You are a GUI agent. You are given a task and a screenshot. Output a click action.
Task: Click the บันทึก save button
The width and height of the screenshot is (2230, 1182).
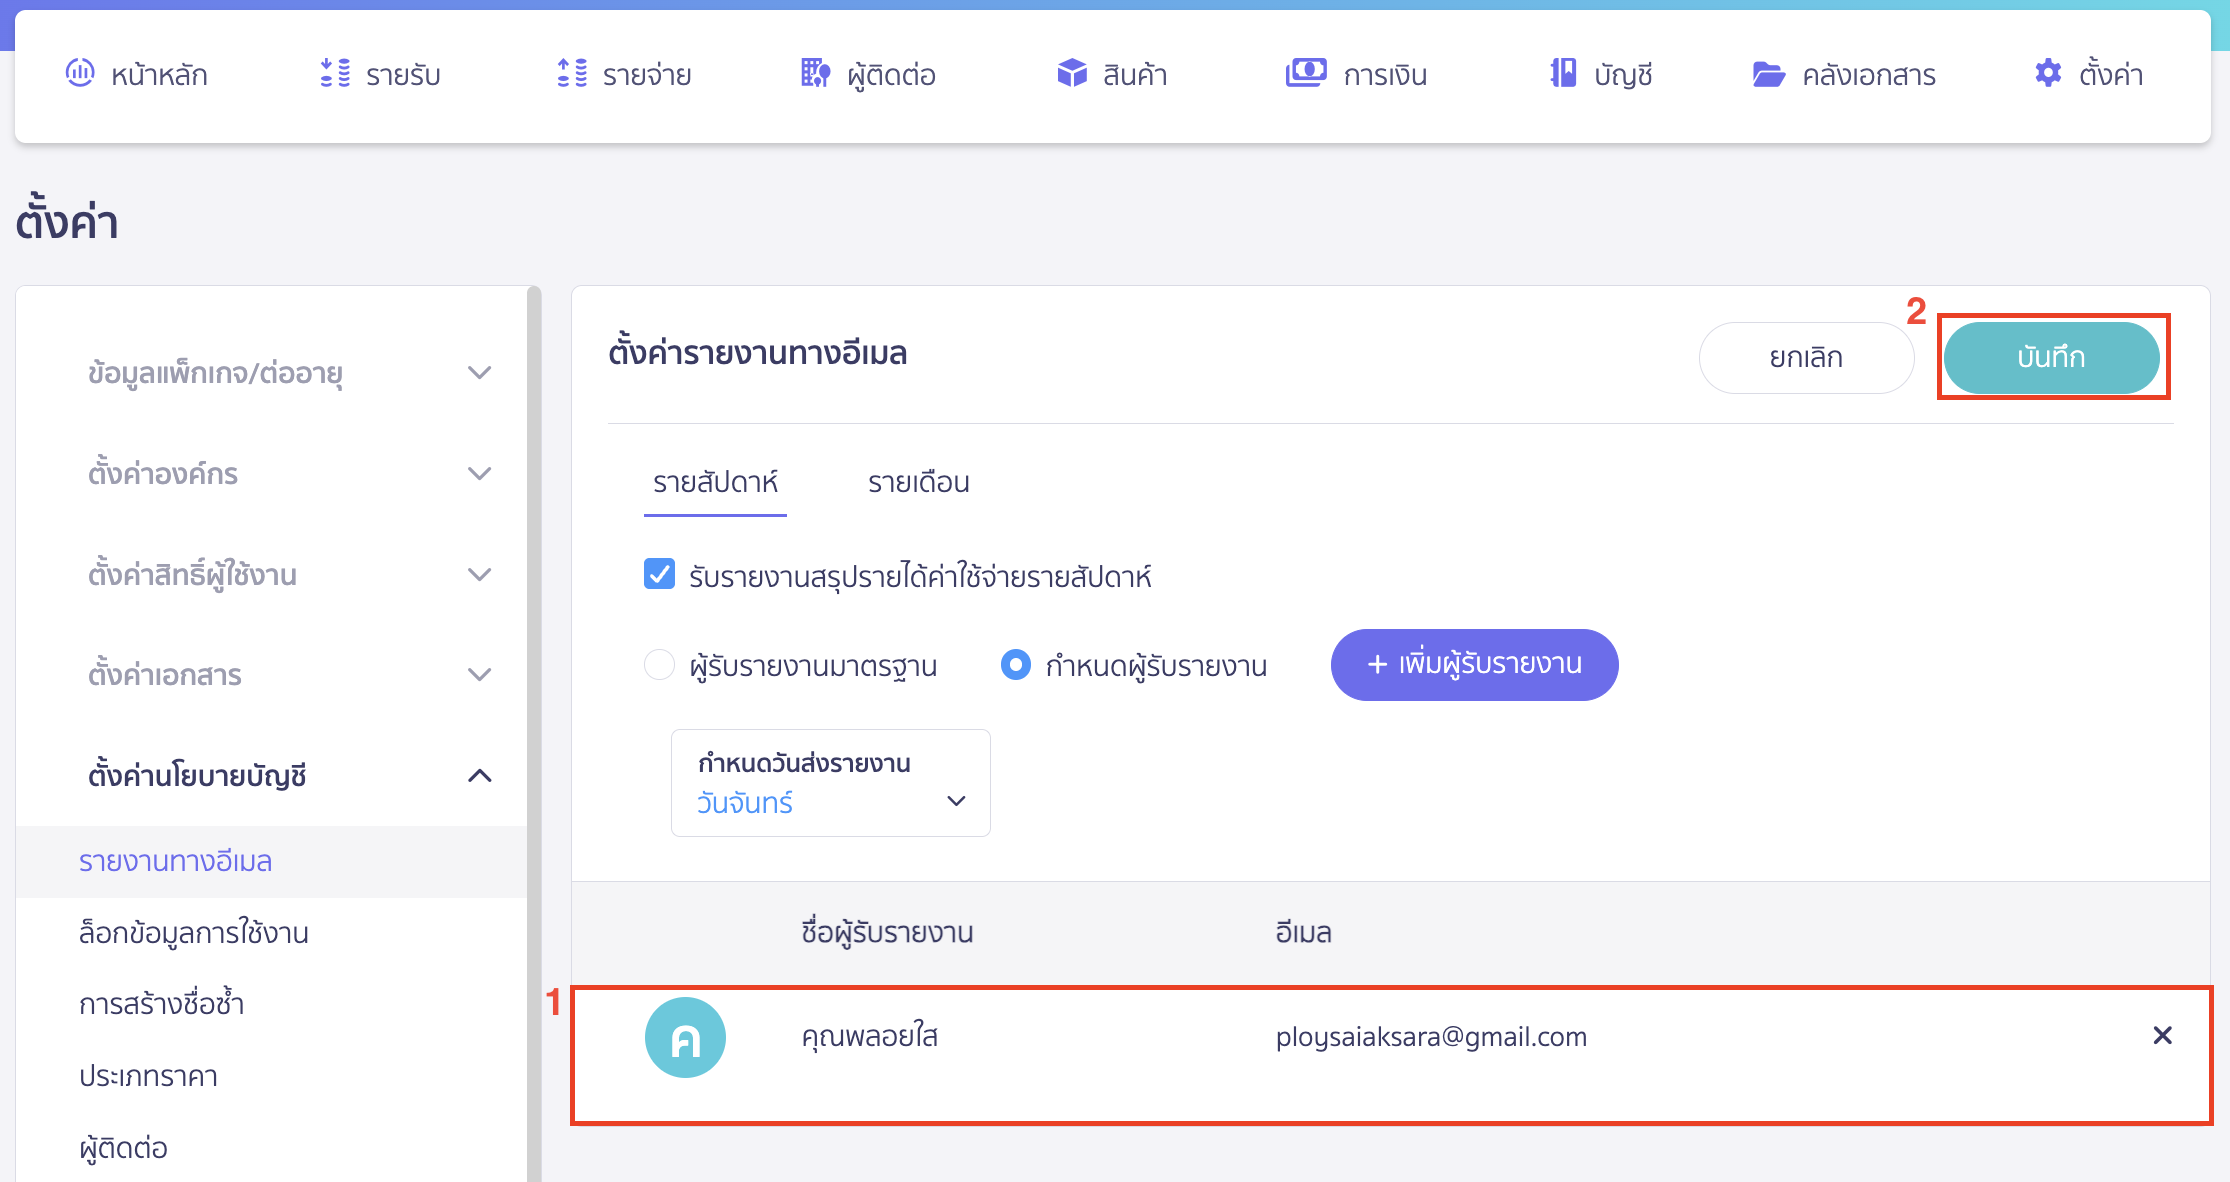2052,357
